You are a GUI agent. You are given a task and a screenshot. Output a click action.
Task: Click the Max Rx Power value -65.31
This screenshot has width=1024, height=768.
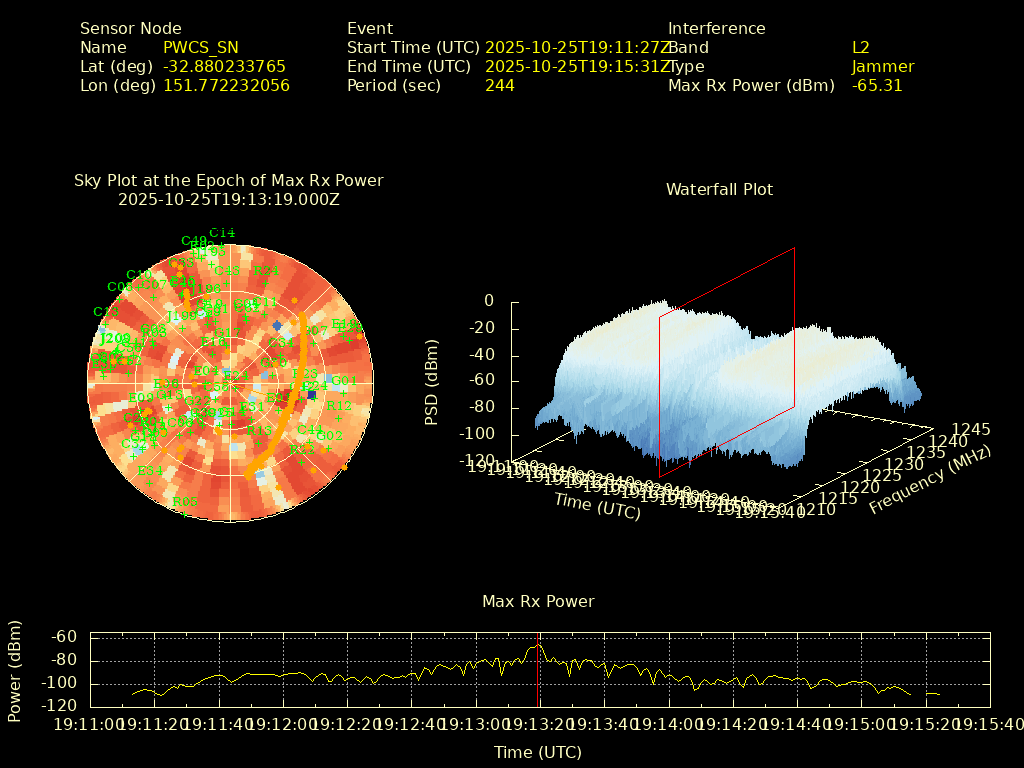click(877, 86)
